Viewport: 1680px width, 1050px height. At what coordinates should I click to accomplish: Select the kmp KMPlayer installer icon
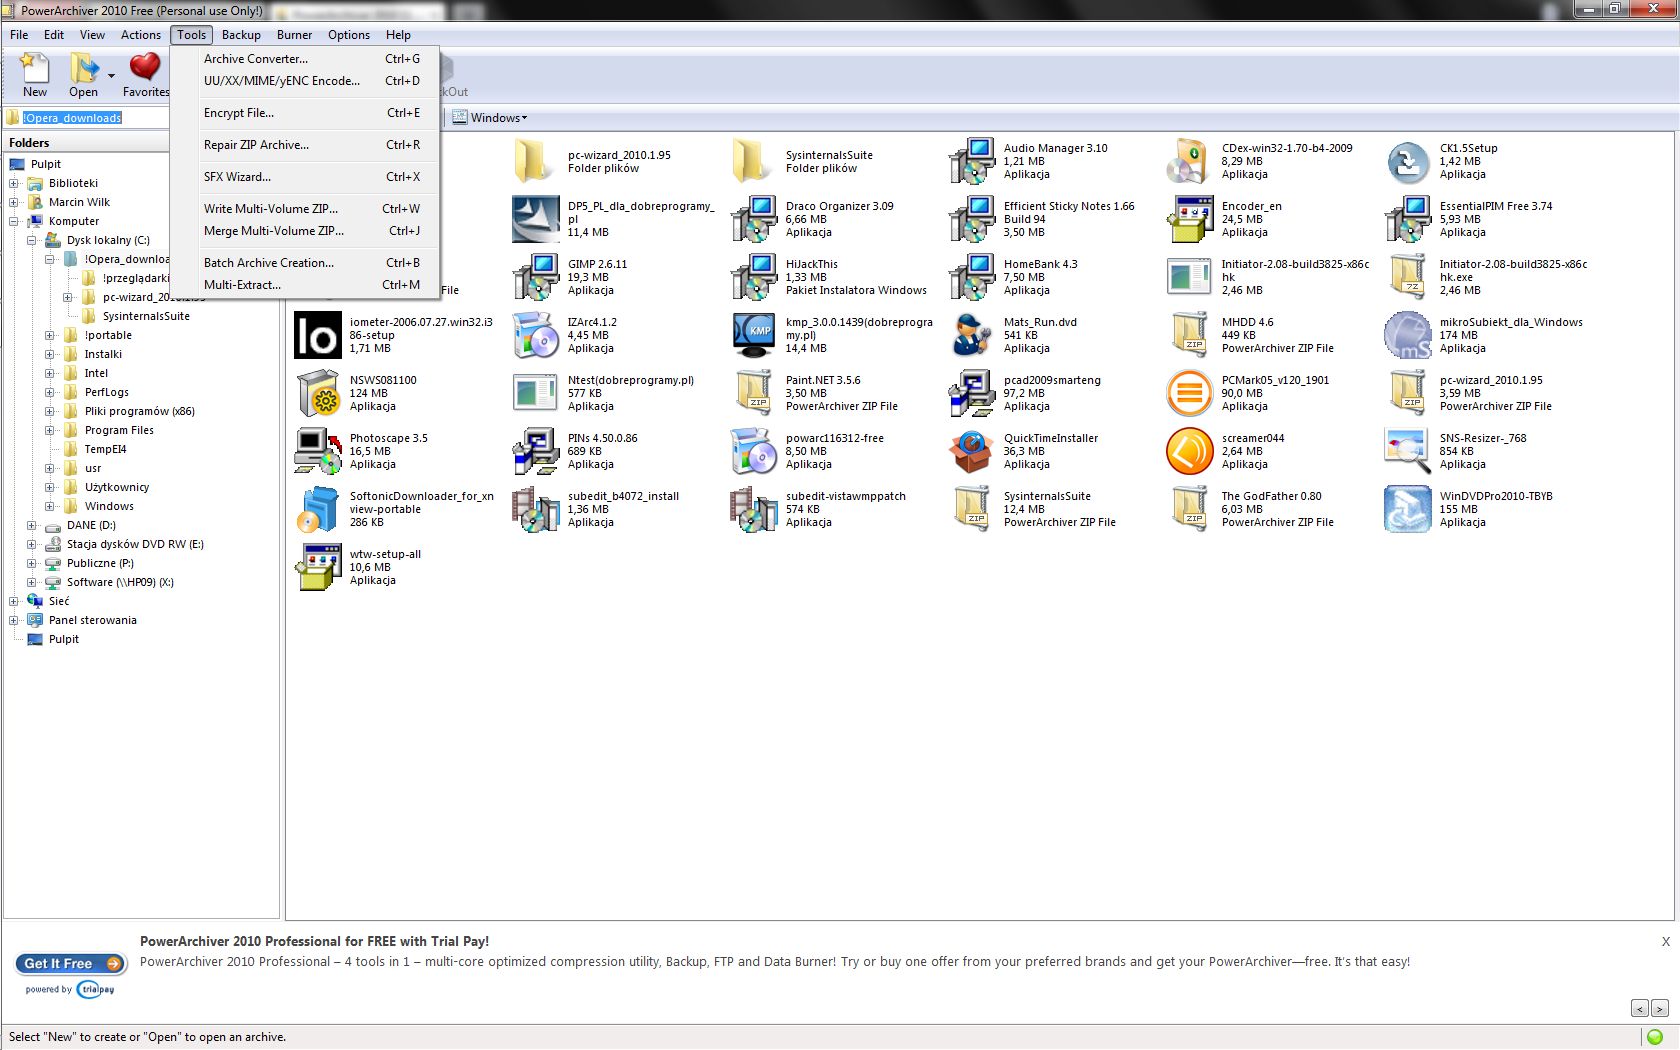point(754,335)
